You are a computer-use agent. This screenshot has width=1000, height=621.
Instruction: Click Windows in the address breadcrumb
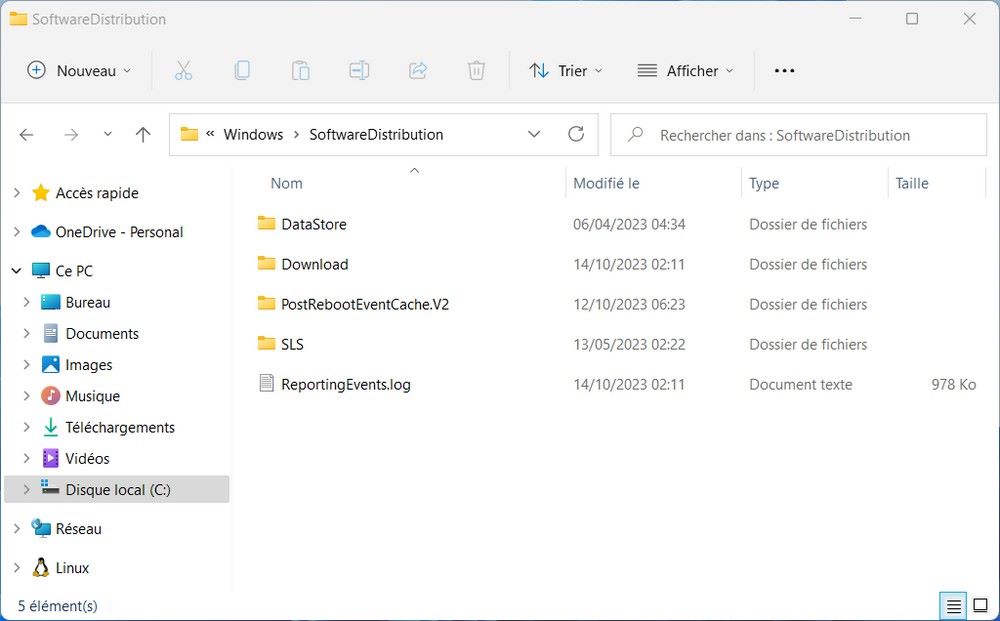pyautogui.click(x=253, y=135)
